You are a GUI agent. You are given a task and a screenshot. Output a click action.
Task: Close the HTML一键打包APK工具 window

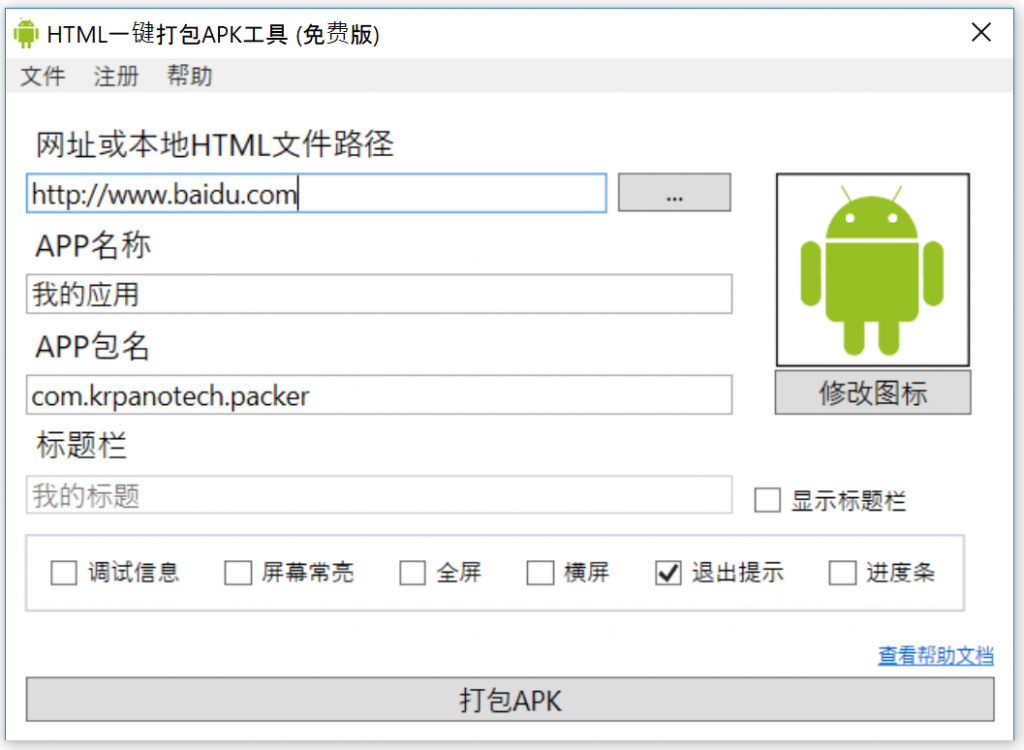click(x=981, y=32)
